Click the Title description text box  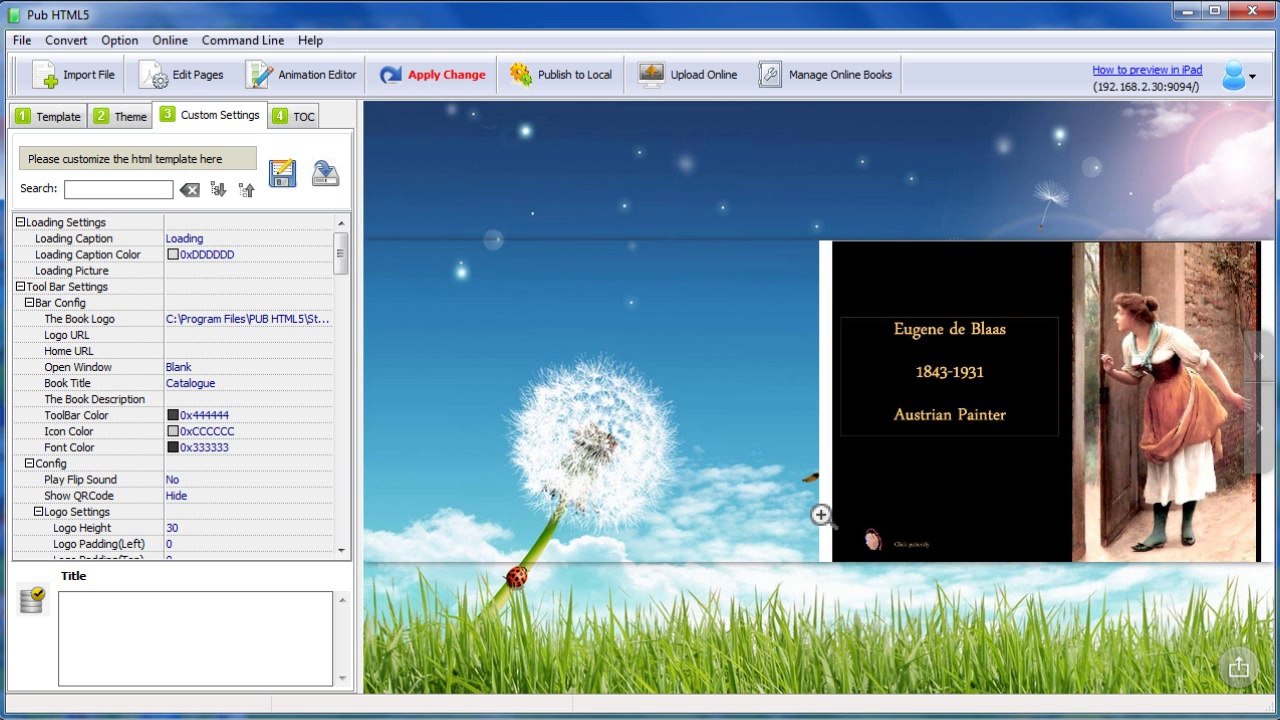pyautogui.click(x=195, y=638)
